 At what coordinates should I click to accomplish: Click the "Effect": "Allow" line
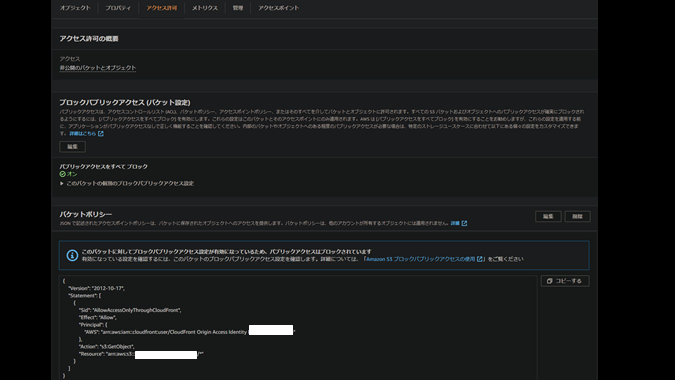click(97, 318)
